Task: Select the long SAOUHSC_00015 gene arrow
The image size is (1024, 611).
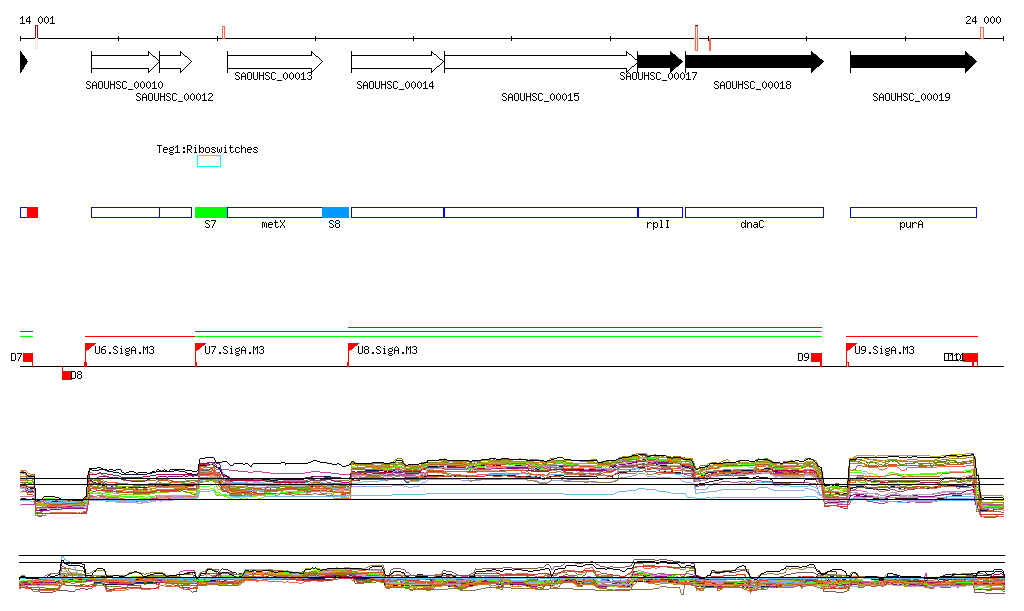Action: tap(540, 62)
